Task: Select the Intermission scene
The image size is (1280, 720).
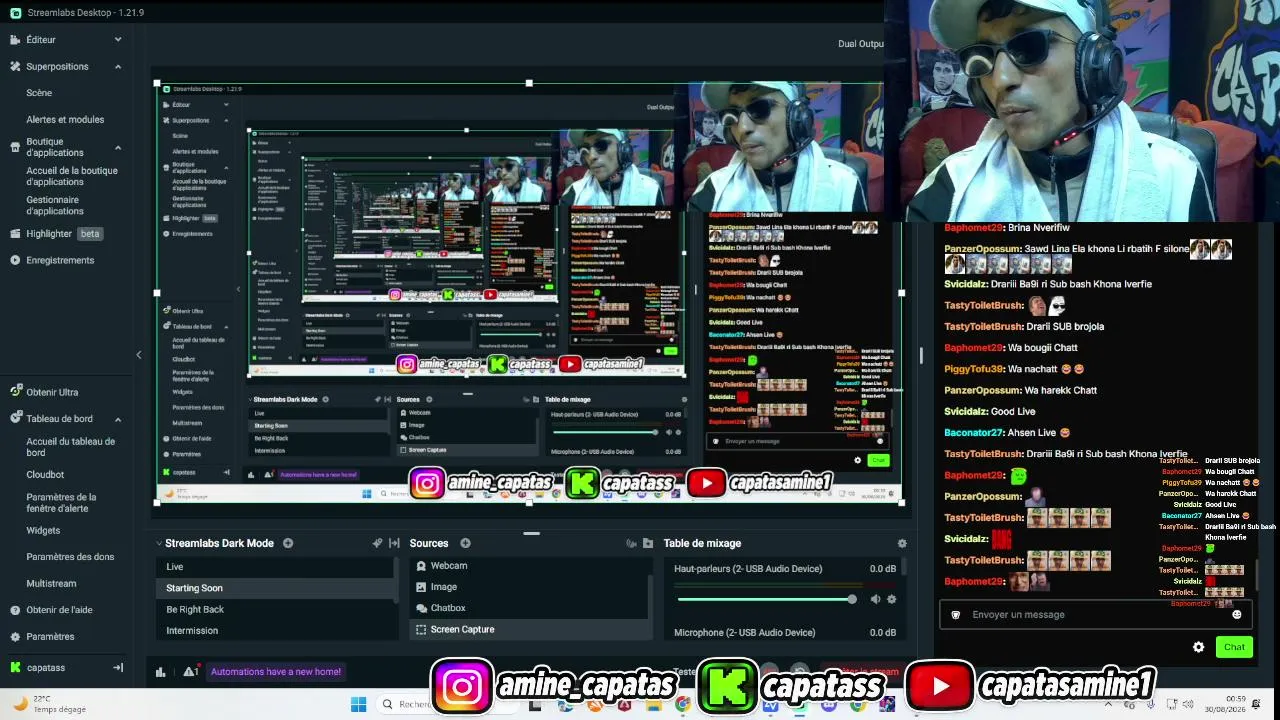Action: coord(277,631)
